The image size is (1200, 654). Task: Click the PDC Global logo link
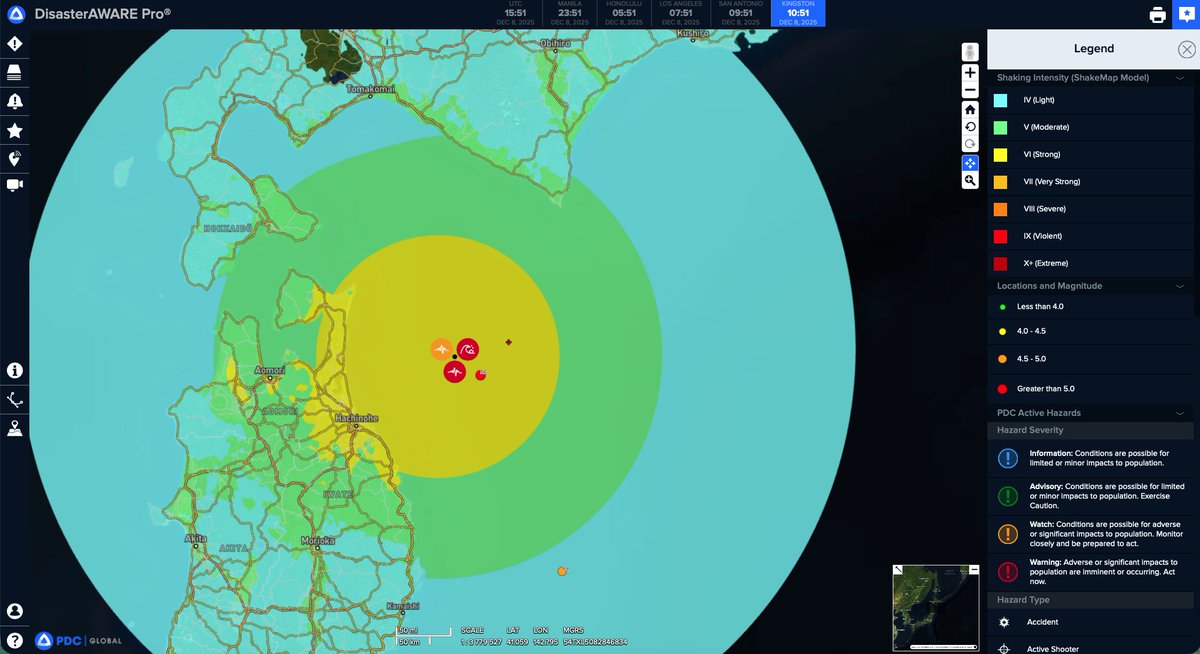[x=78, y=640]
